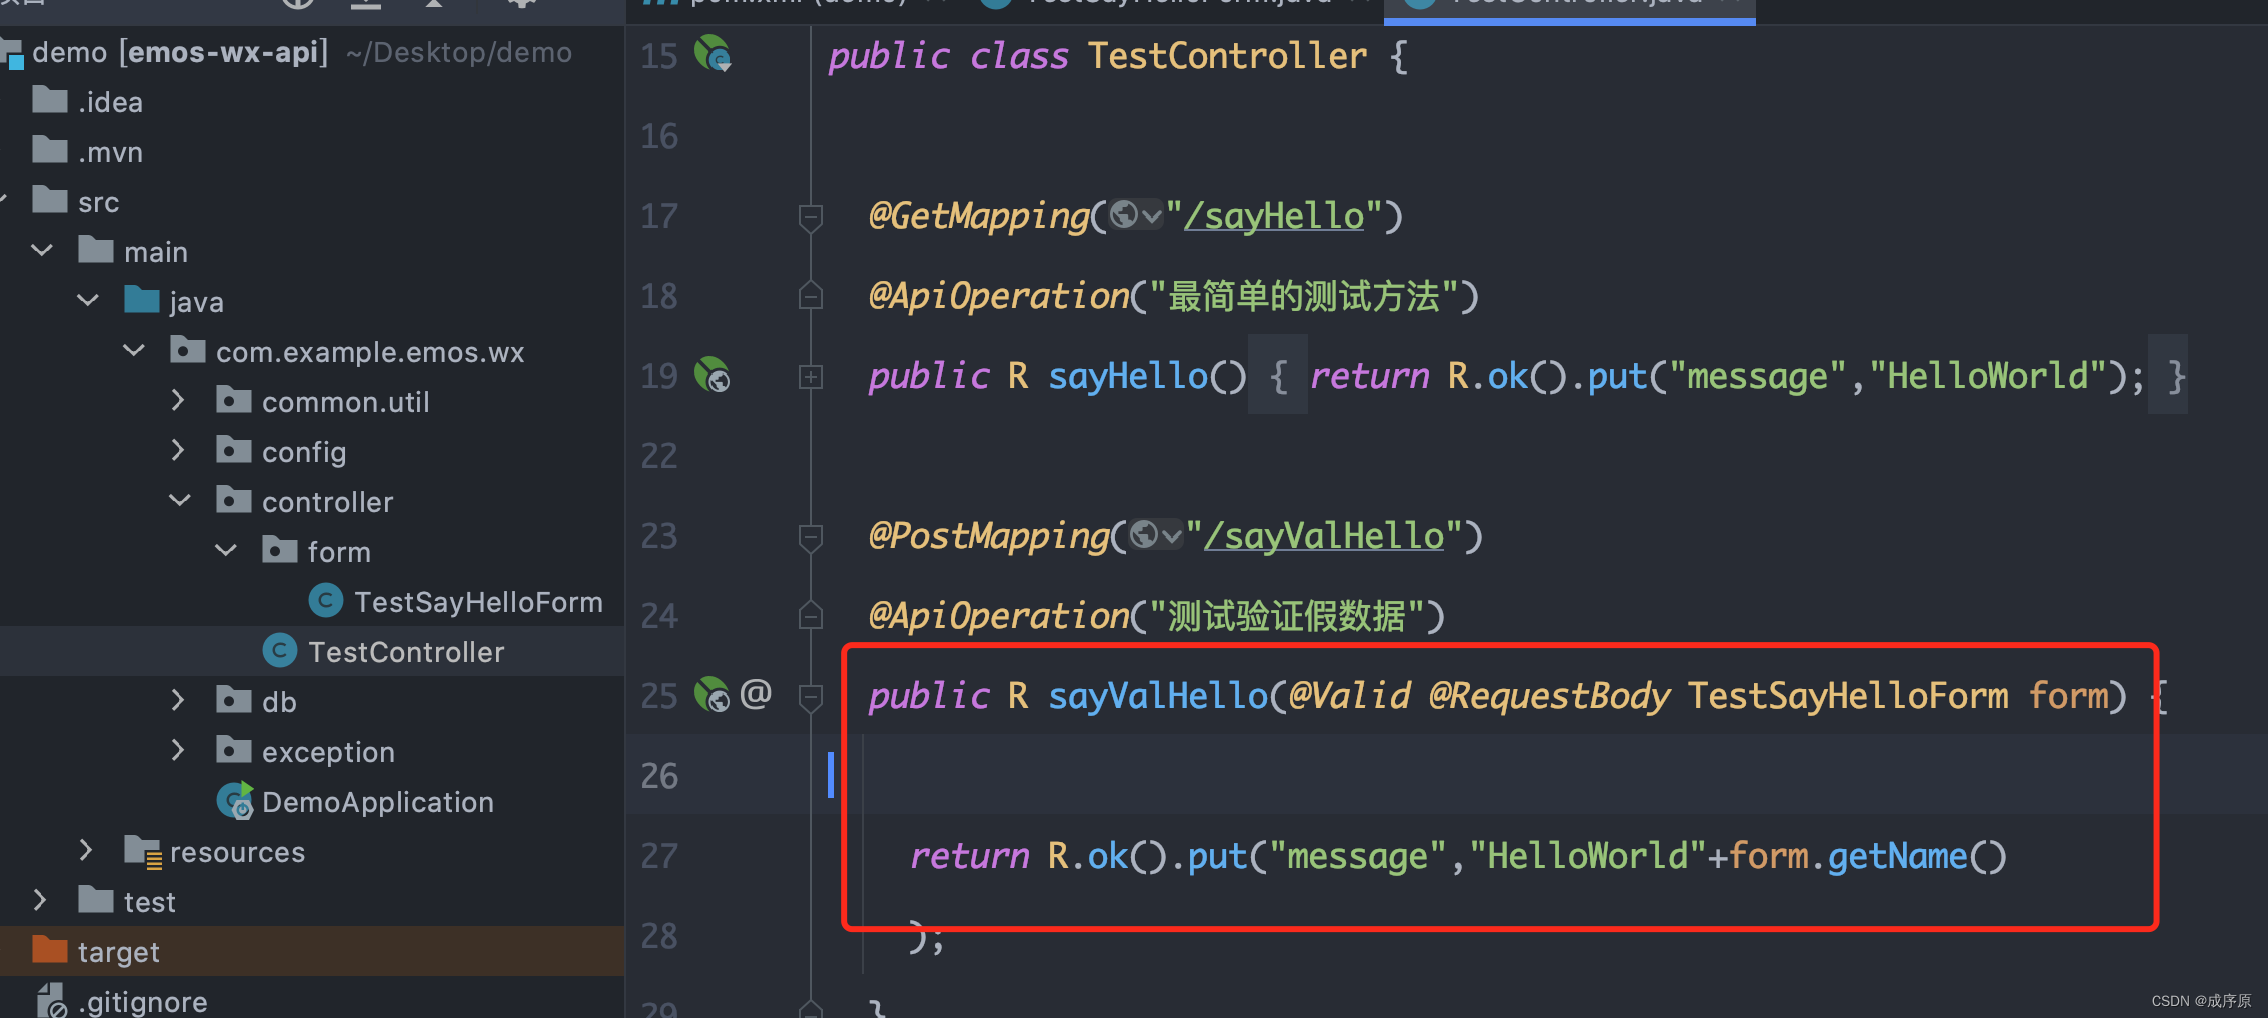Collapse the sayValHello method on line 25

tap(811, 697)
